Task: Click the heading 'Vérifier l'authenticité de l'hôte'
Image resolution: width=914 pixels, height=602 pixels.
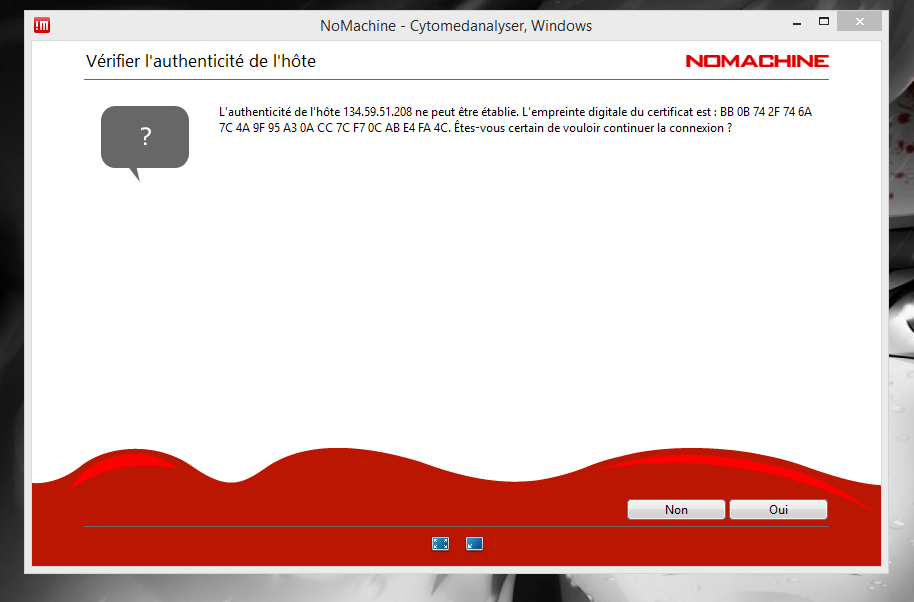Action: [x=201, y=62]
